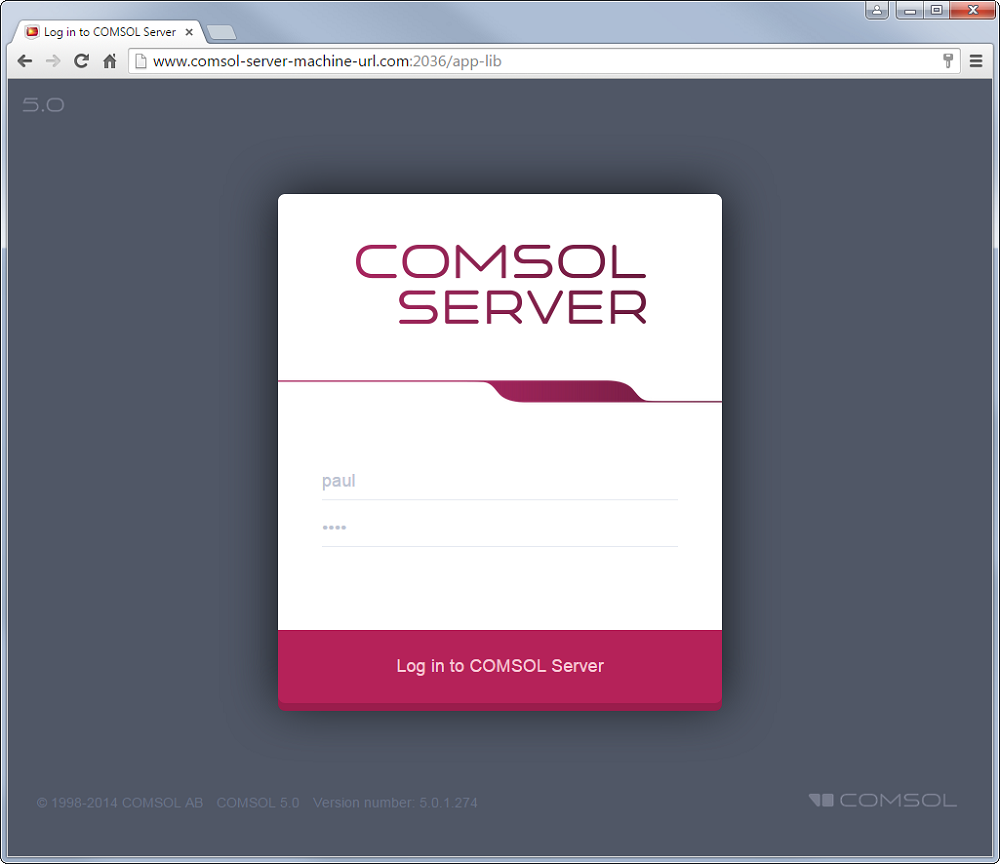
Task: Maximize the browser window
Action: [936, 10]
